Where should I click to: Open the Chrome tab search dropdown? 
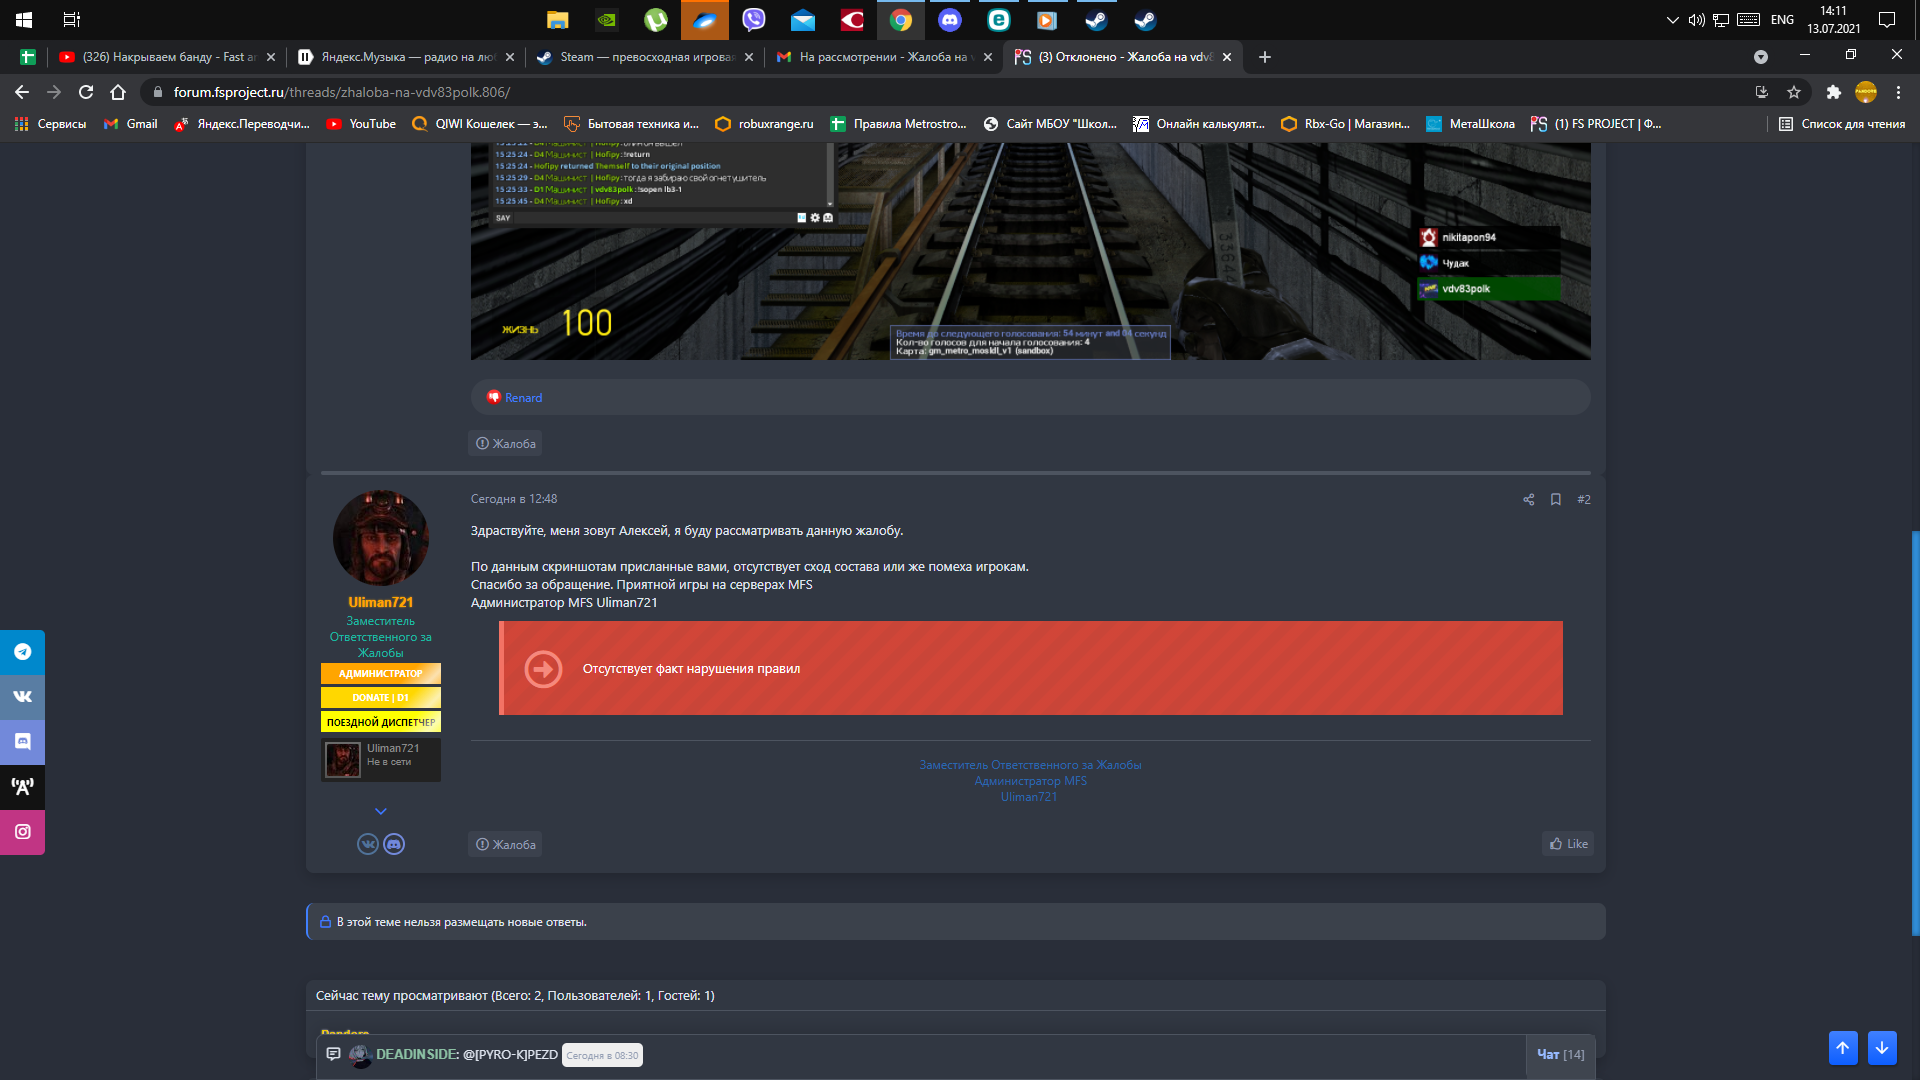[x=1761, y=57]
